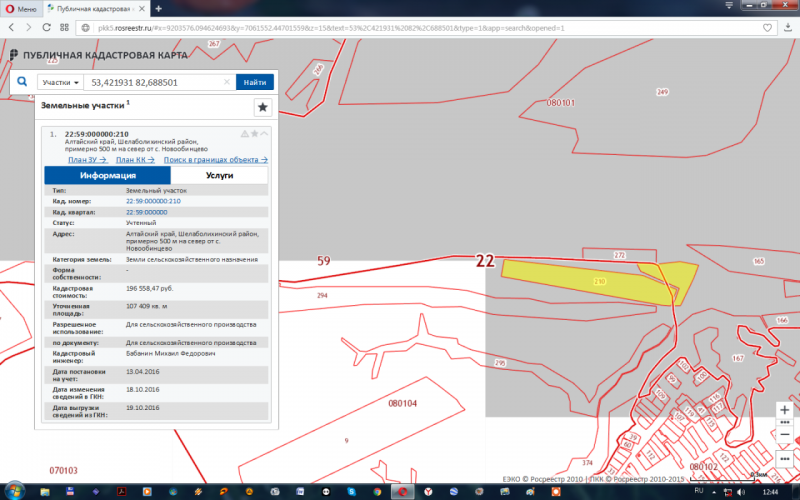Show hidden tray icons with the arrow

tap(714, 492)
